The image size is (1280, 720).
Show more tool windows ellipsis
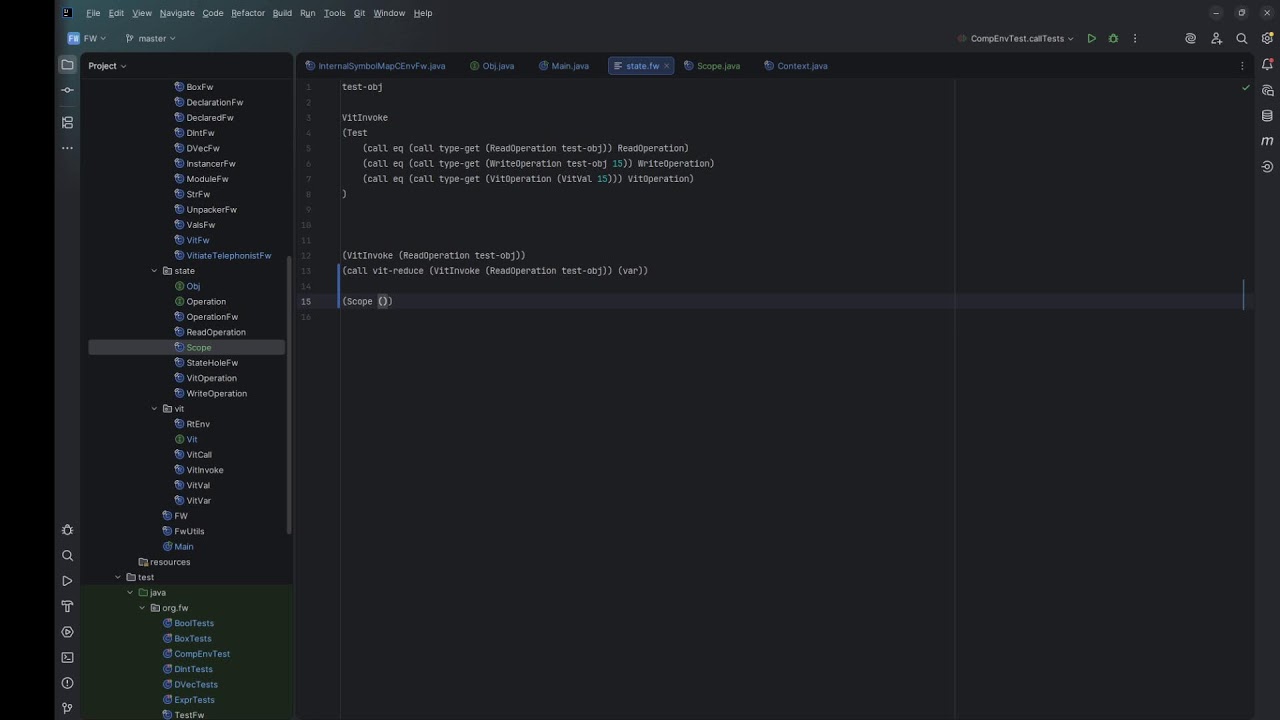coord(67,148)
